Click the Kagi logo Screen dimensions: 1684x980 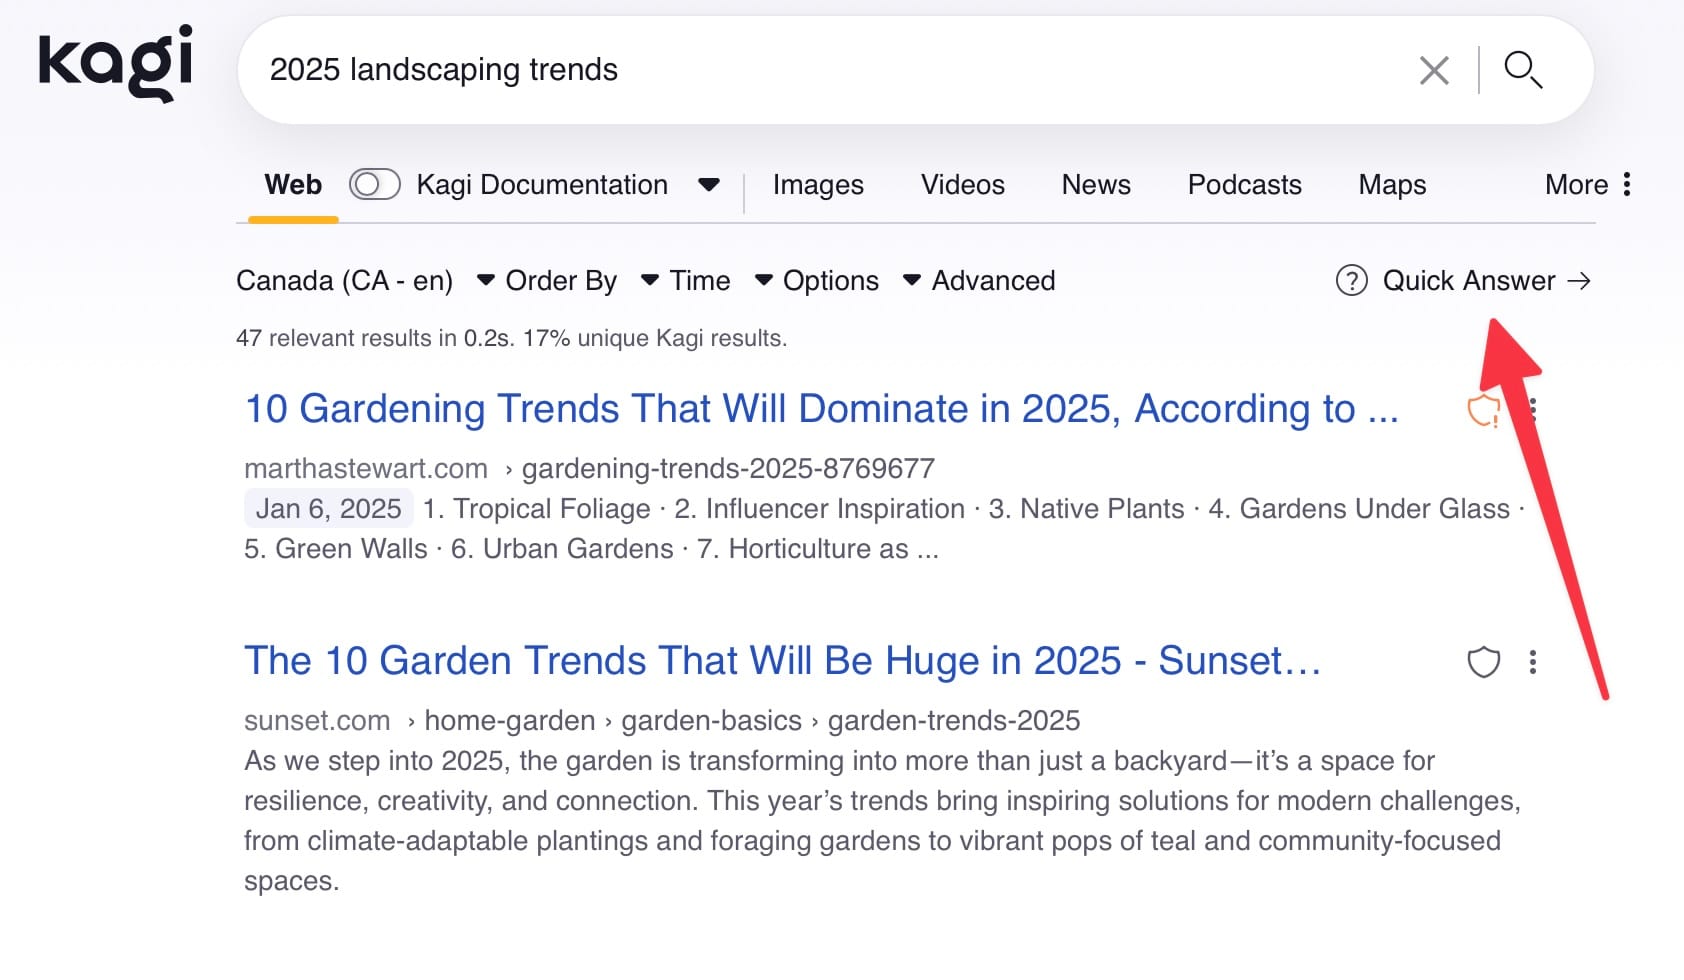[115, 64]
